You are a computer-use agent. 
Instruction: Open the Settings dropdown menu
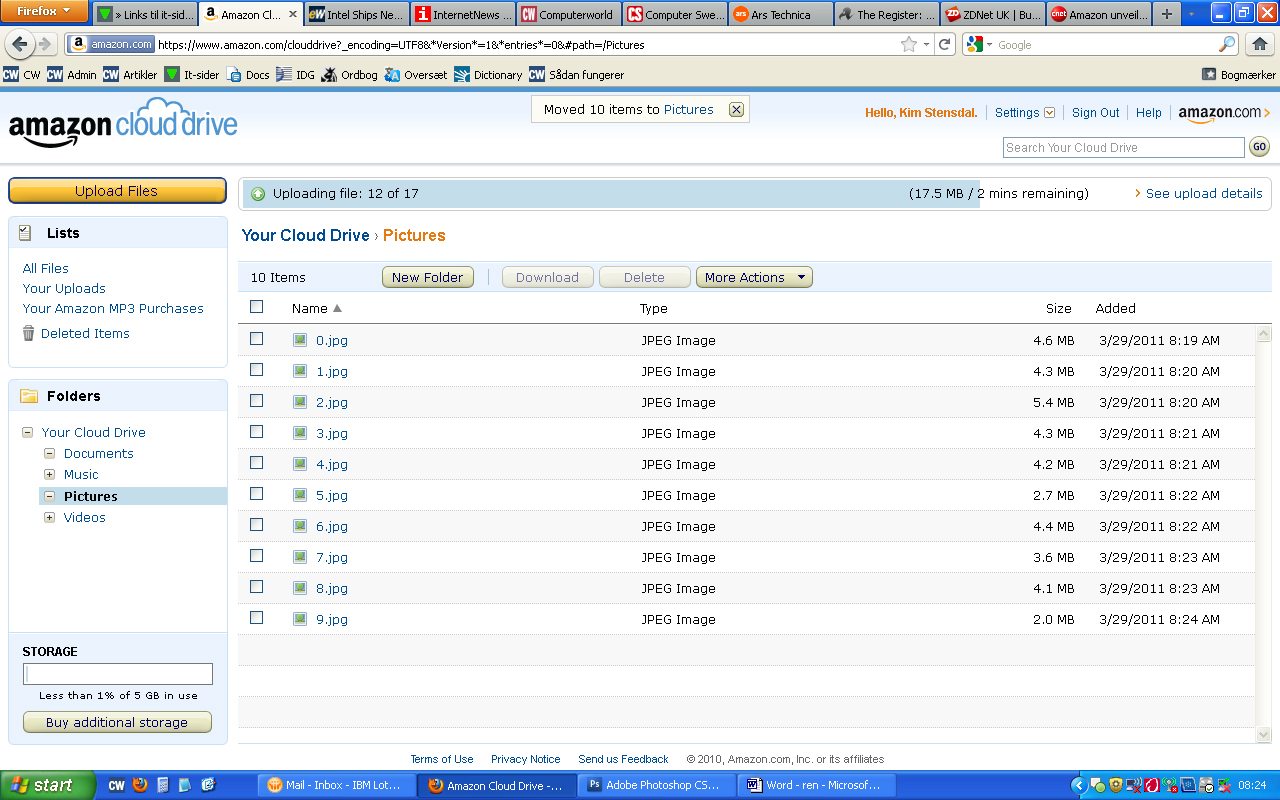pyautogui.click(x=1025, y=113)
